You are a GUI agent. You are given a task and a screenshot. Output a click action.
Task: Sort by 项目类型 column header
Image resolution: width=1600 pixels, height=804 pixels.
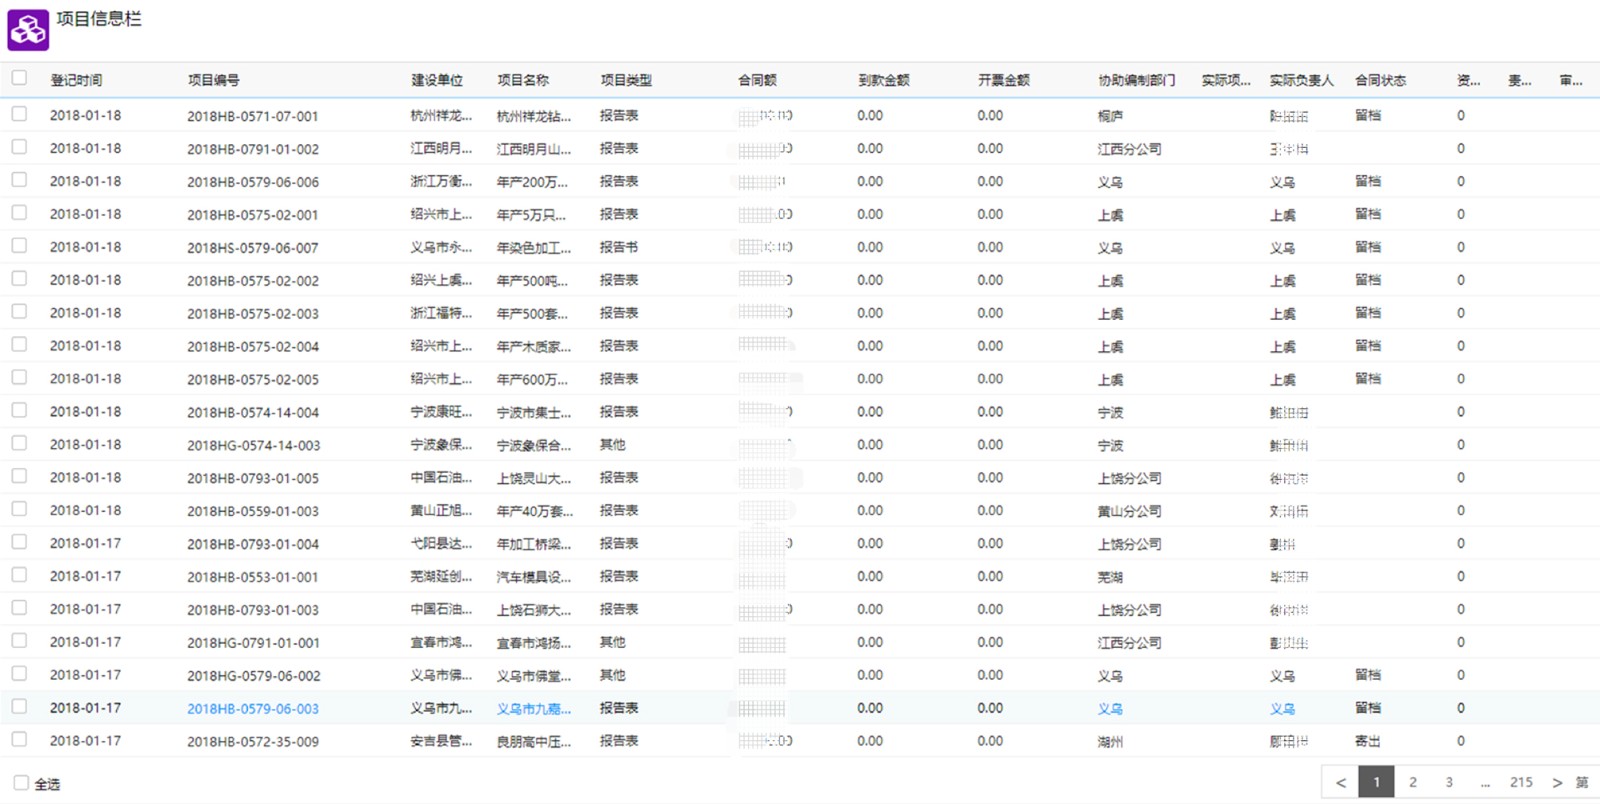coord(626,80)
